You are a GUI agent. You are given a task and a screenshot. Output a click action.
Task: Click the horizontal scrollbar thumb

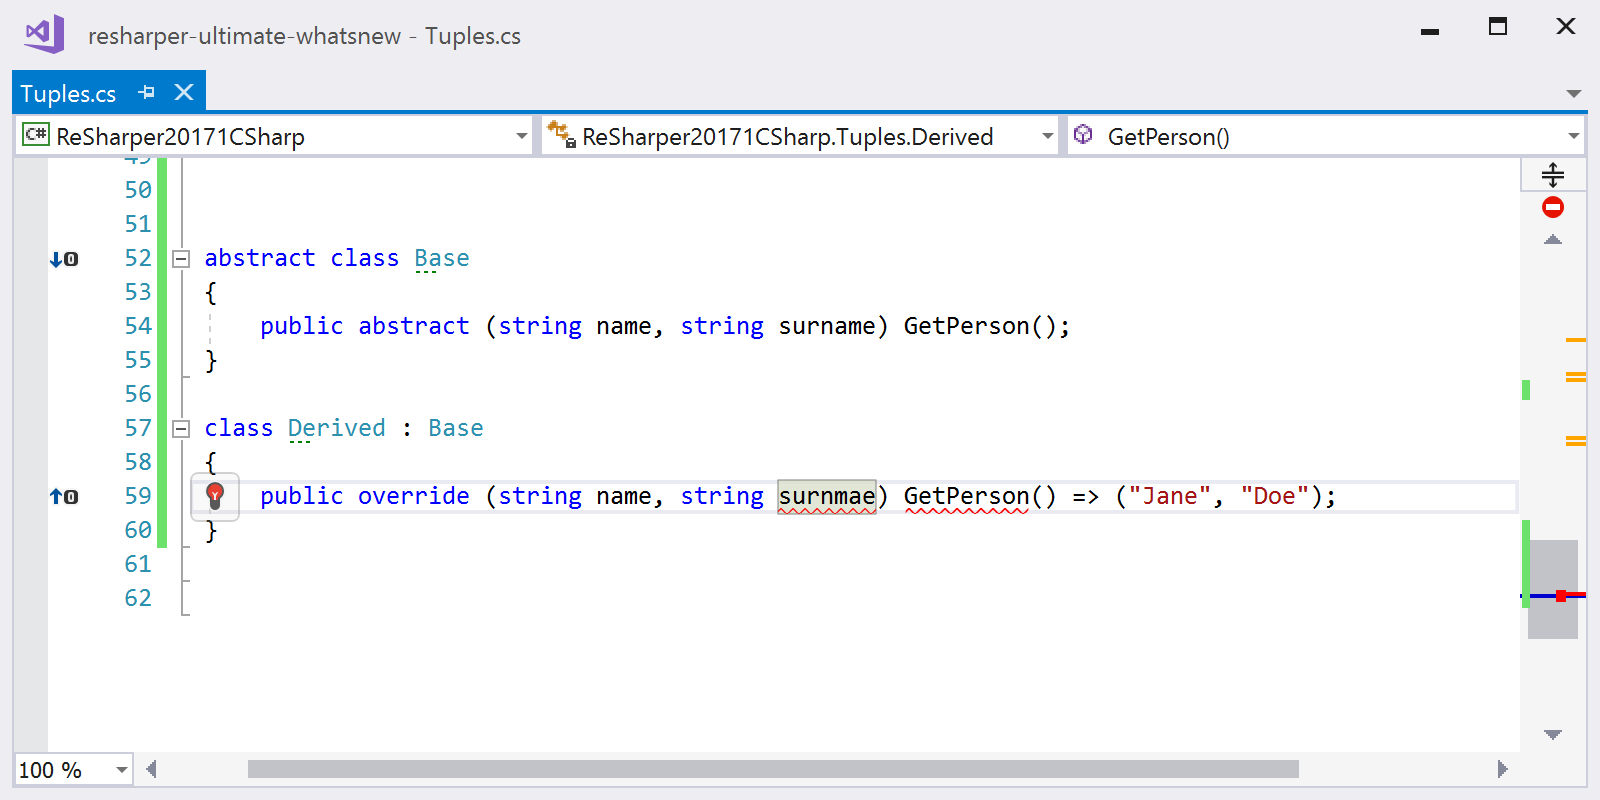(773, 769)
